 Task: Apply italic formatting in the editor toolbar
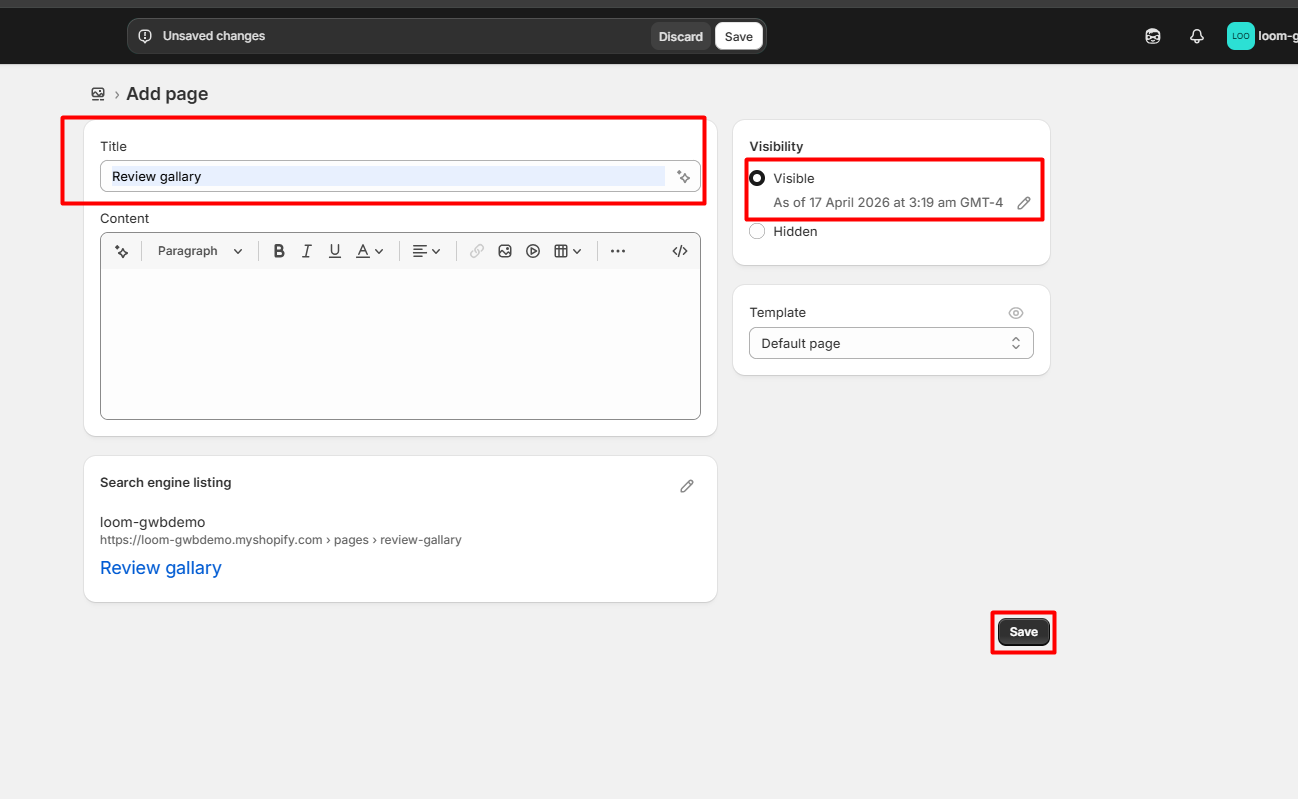pyautogui.click(x=307, y=251)
